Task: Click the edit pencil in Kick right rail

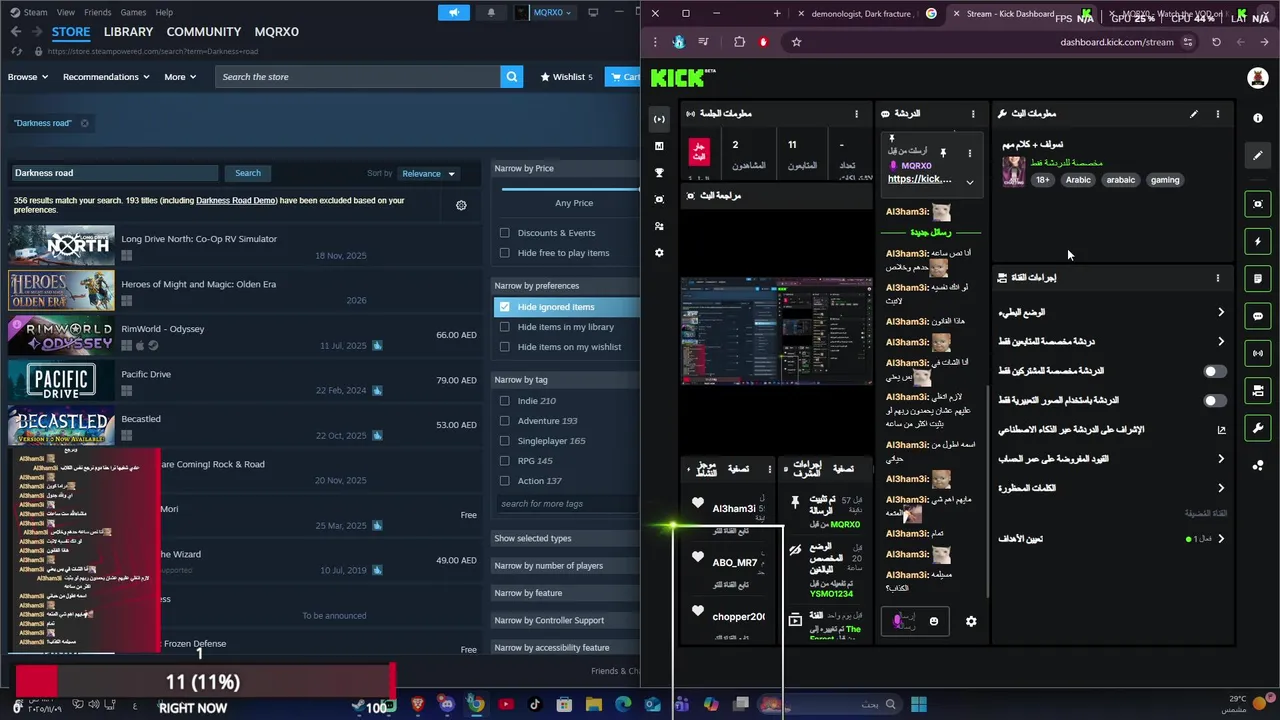Action: (1258, 155)
